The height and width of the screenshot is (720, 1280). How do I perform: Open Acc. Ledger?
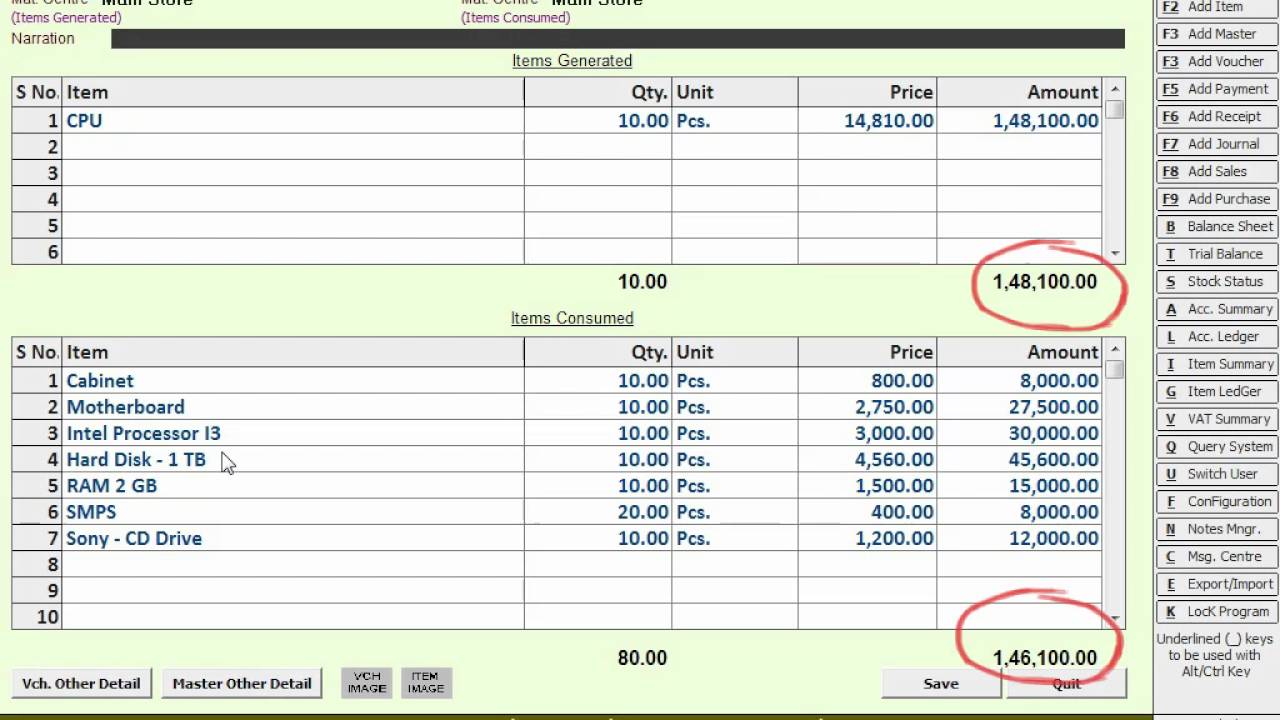pos(1217,336)
